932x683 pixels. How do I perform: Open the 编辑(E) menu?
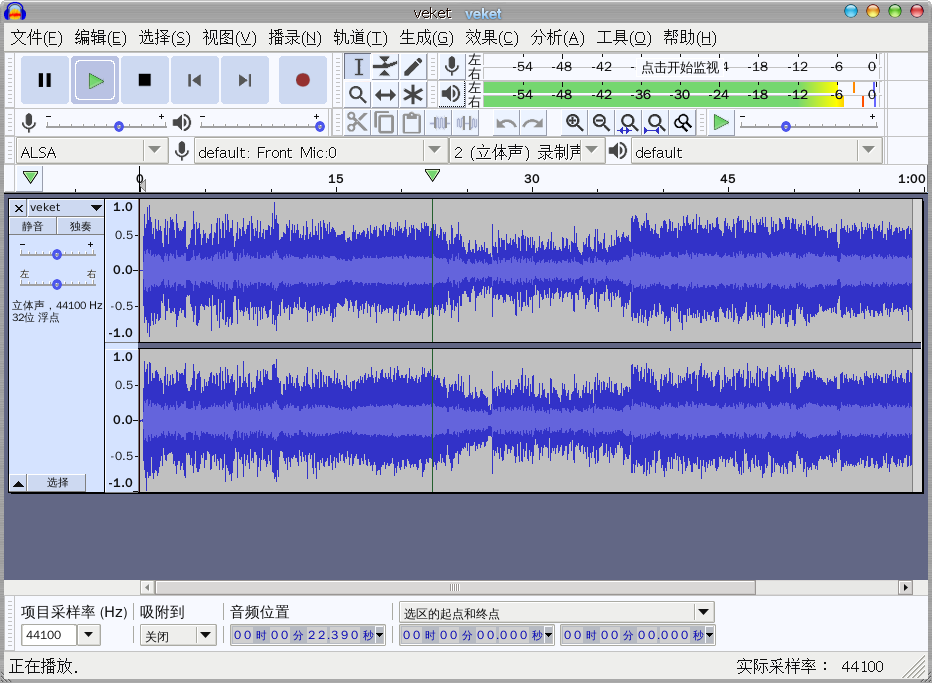pyautogui.click(x=100, y=38)
